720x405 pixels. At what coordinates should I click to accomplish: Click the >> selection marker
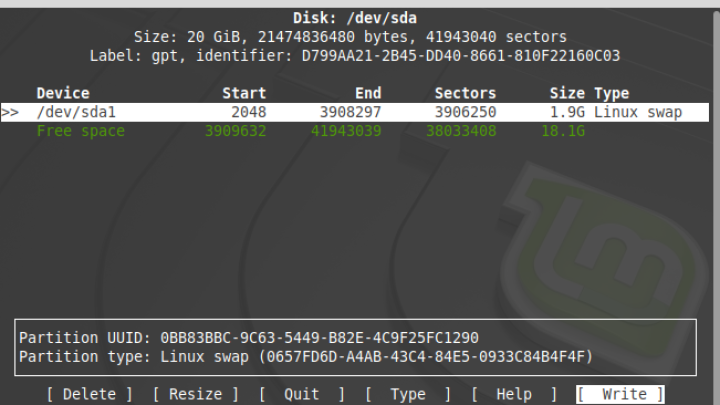pyautogui.click(x=10, y=112)
